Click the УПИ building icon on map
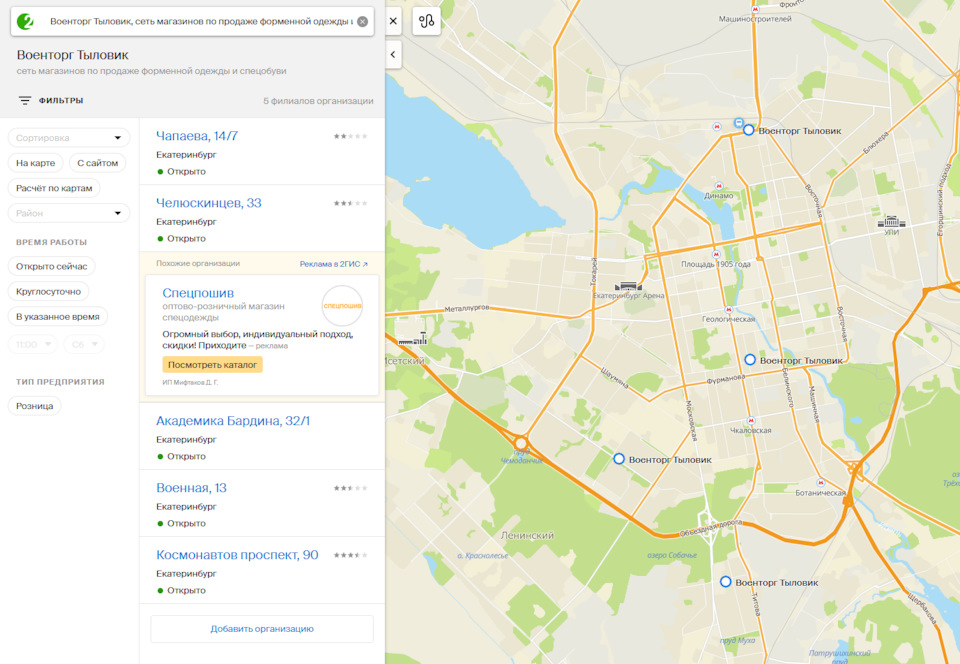The height and width of the screenshot is (664, 960). [891, 222]
